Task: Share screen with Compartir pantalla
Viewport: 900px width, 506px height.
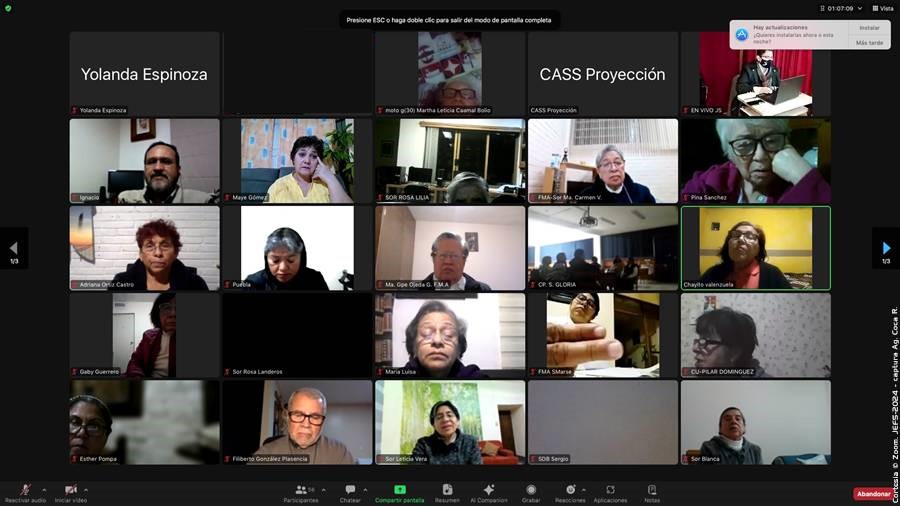Action: click(x=399, y=493)
